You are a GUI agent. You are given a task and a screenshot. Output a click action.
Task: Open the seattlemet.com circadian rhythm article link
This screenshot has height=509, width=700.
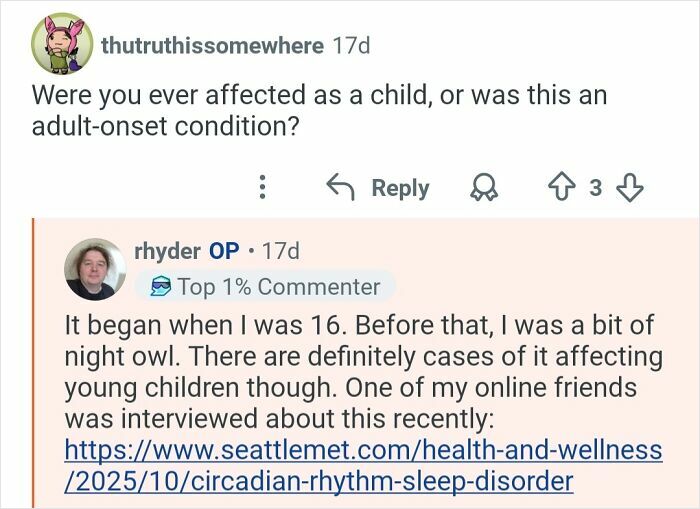(363, 465)
